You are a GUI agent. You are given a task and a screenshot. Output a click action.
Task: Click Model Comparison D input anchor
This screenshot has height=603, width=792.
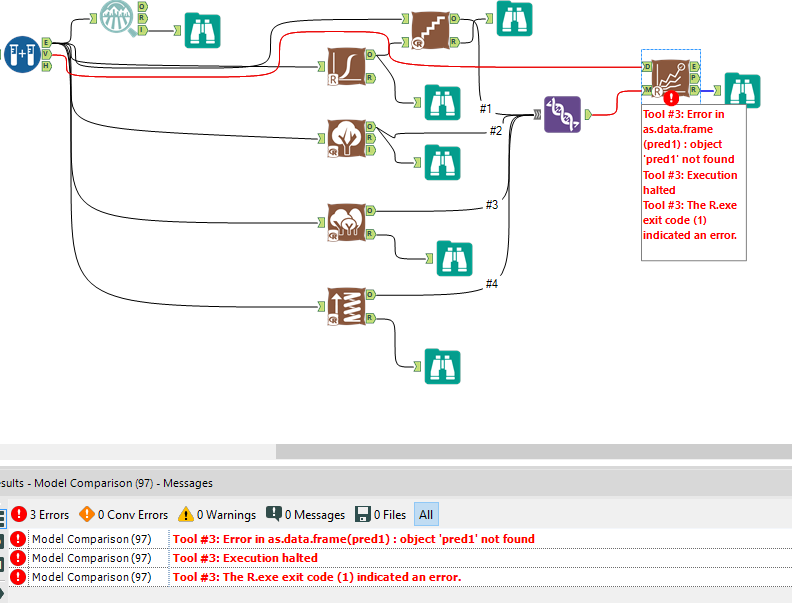[x=647, y=66]
